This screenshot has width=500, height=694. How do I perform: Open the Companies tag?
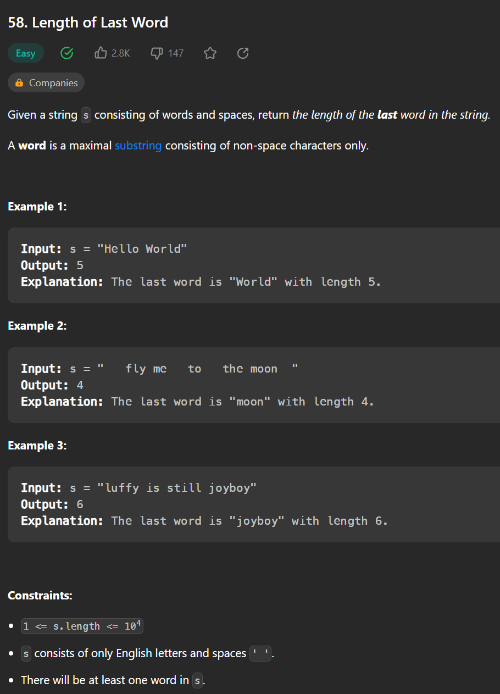click(46, 83)
